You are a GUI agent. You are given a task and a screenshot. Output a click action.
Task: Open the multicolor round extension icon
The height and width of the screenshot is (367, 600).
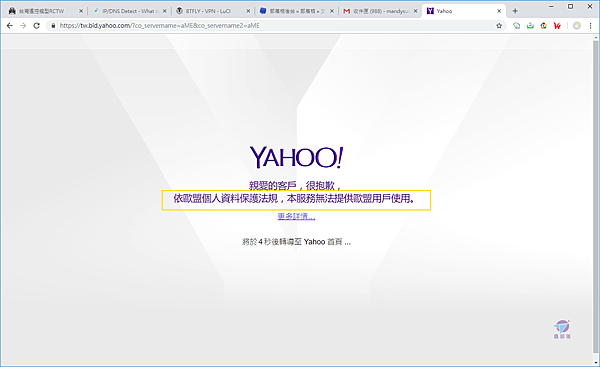point(543,26)
